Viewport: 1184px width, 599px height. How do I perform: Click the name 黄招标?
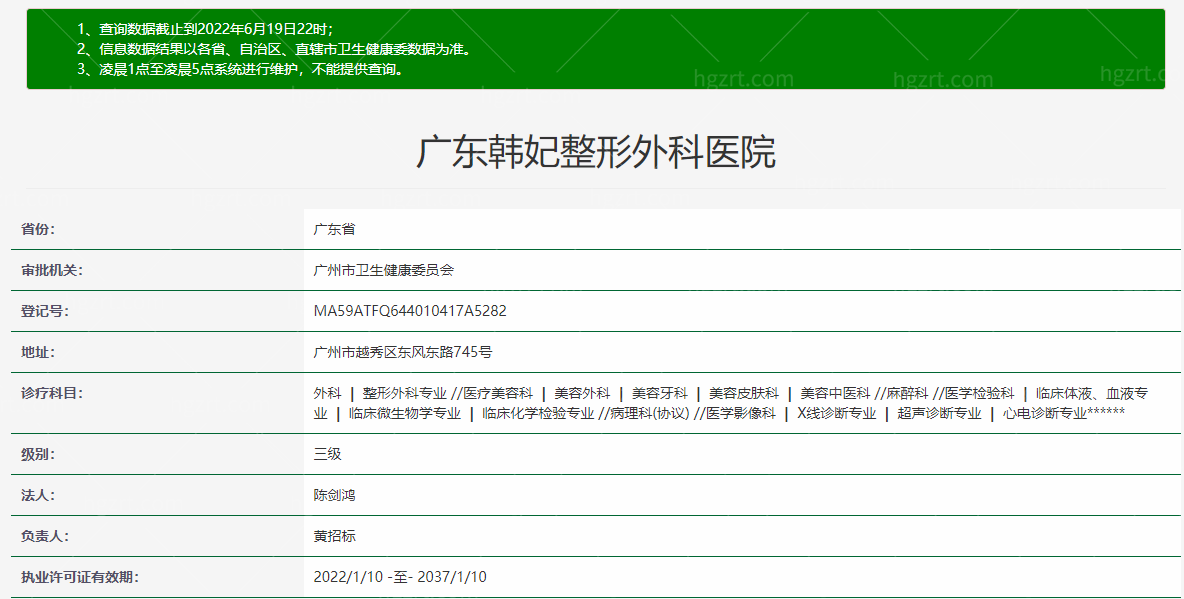click(x=335, y=536)
